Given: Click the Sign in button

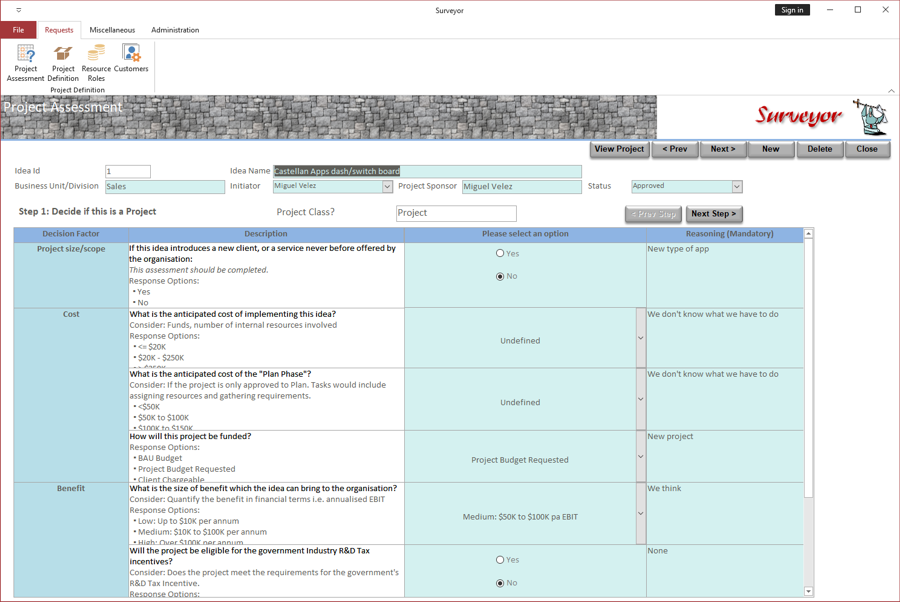Looking at the screenshot, I should pyautogui.click(x=792, y=10).
